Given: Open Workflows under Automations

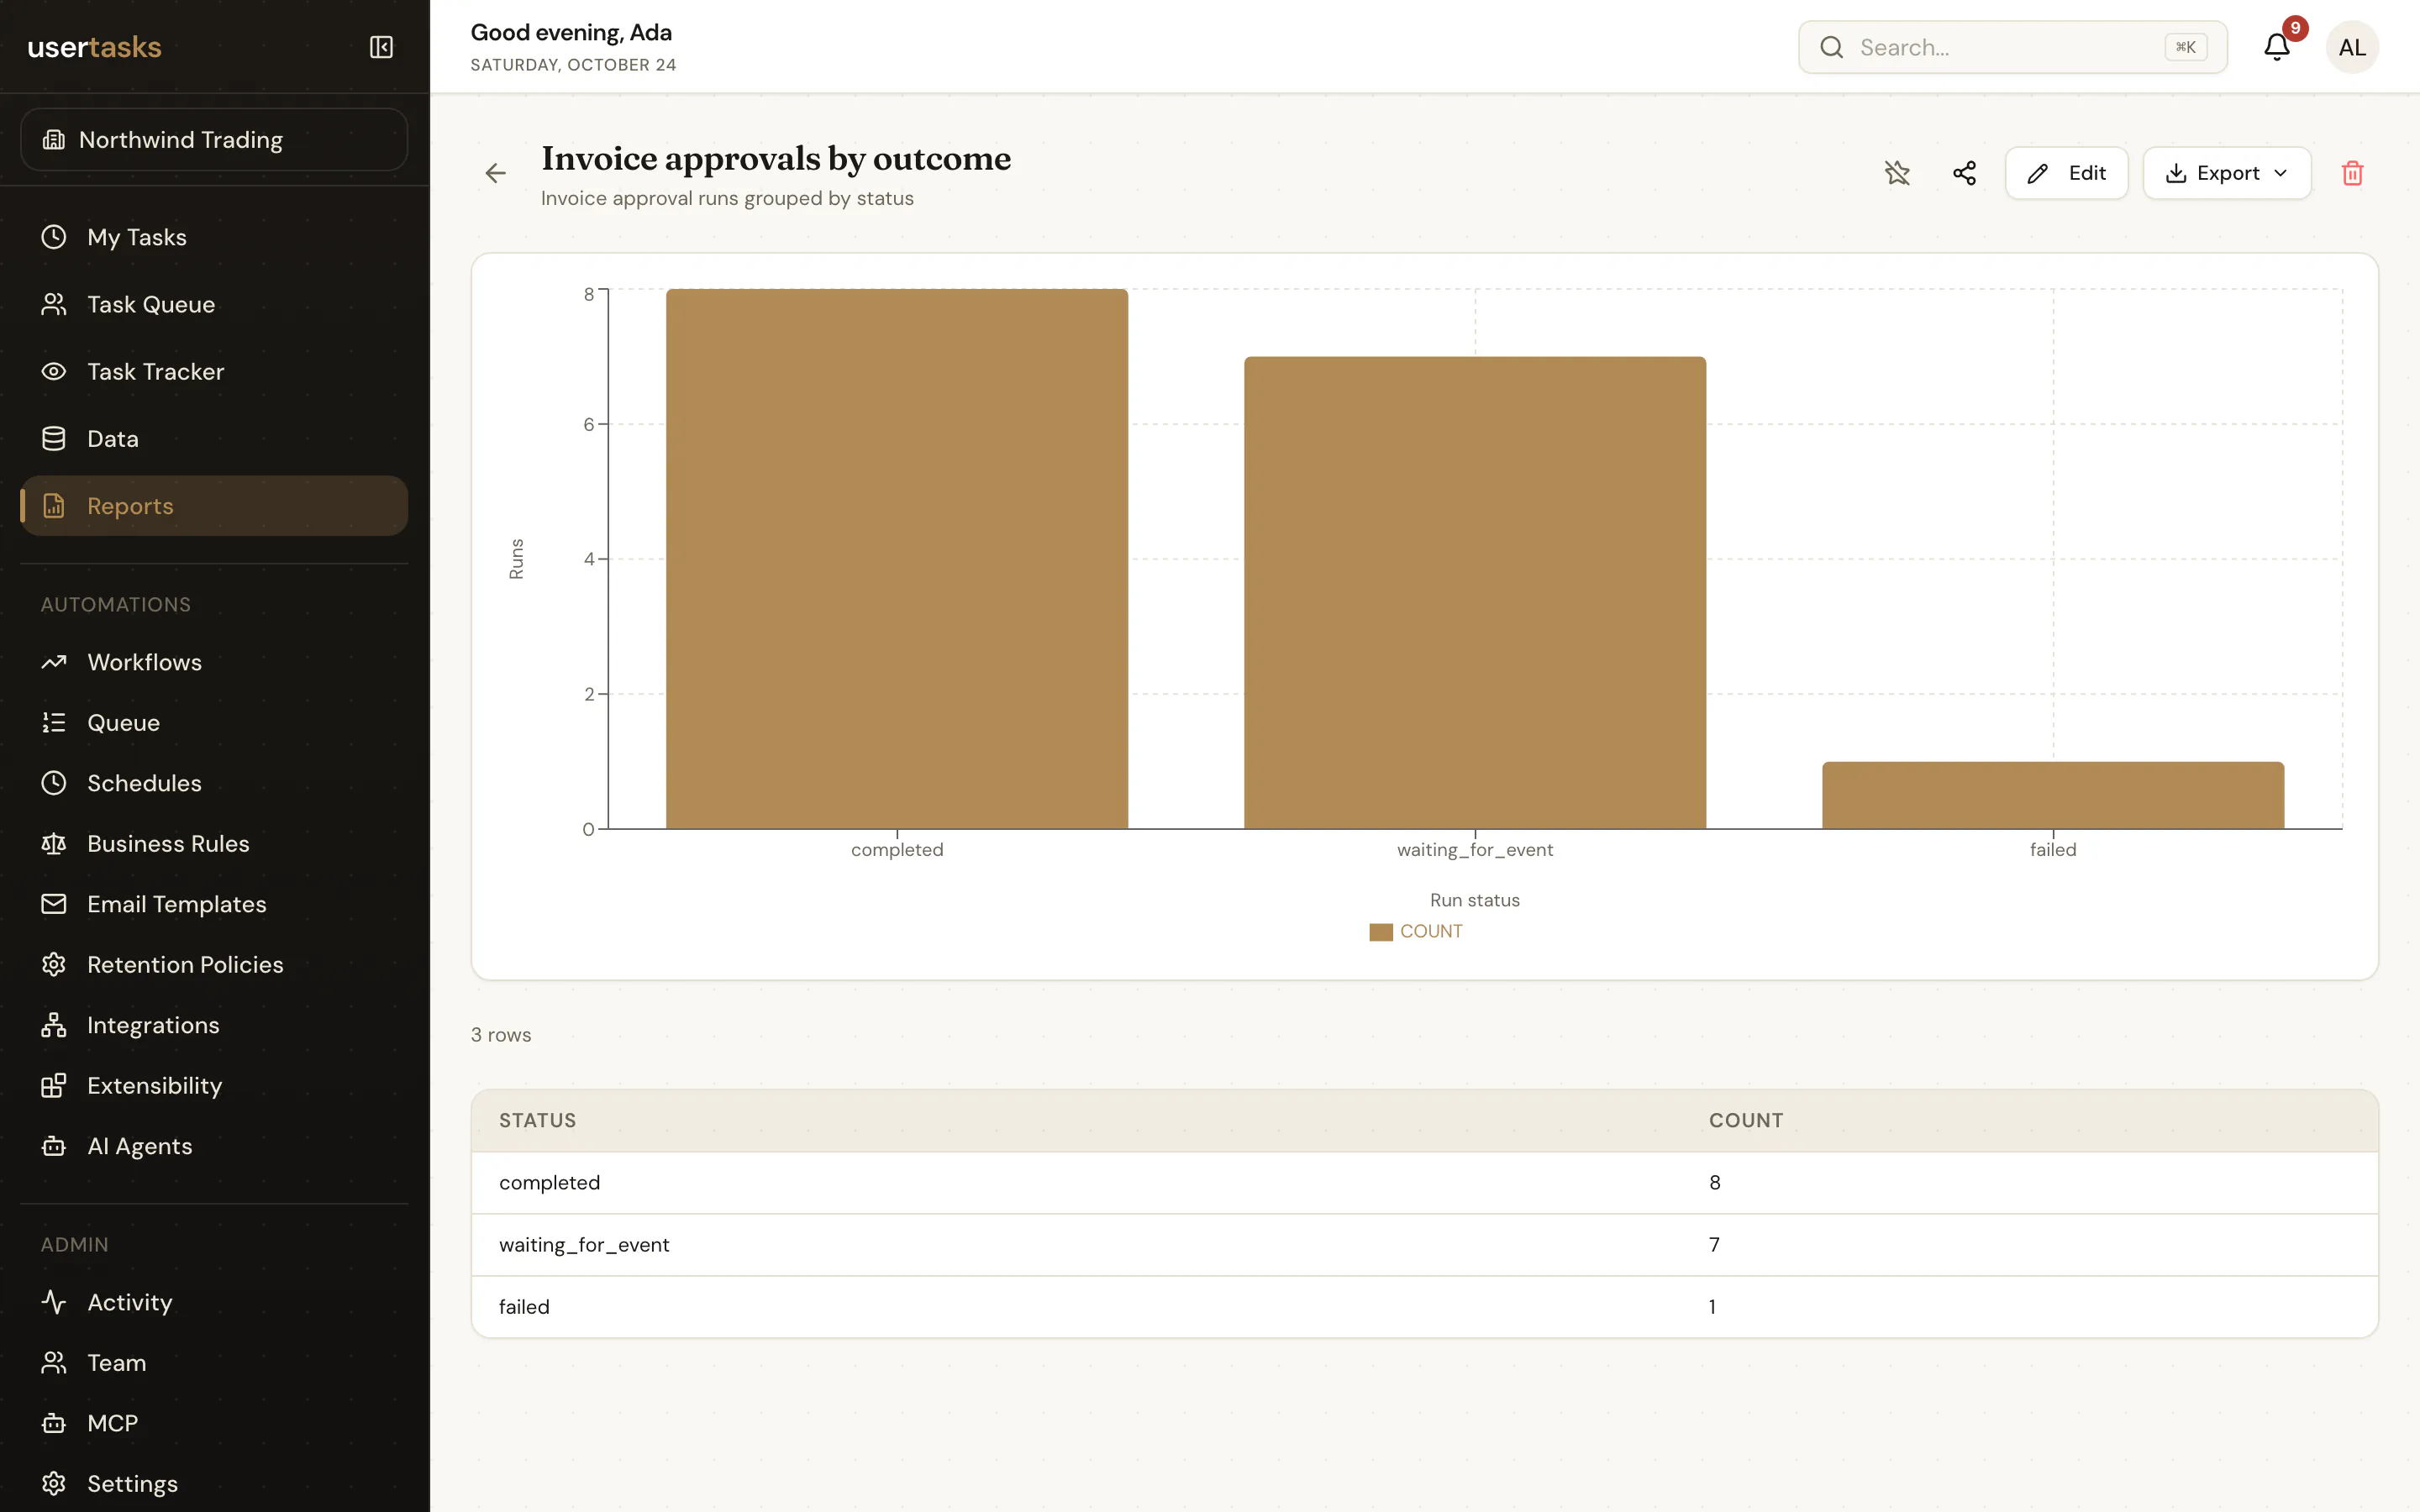Looking at the screenshot, I should coord(214,662).
